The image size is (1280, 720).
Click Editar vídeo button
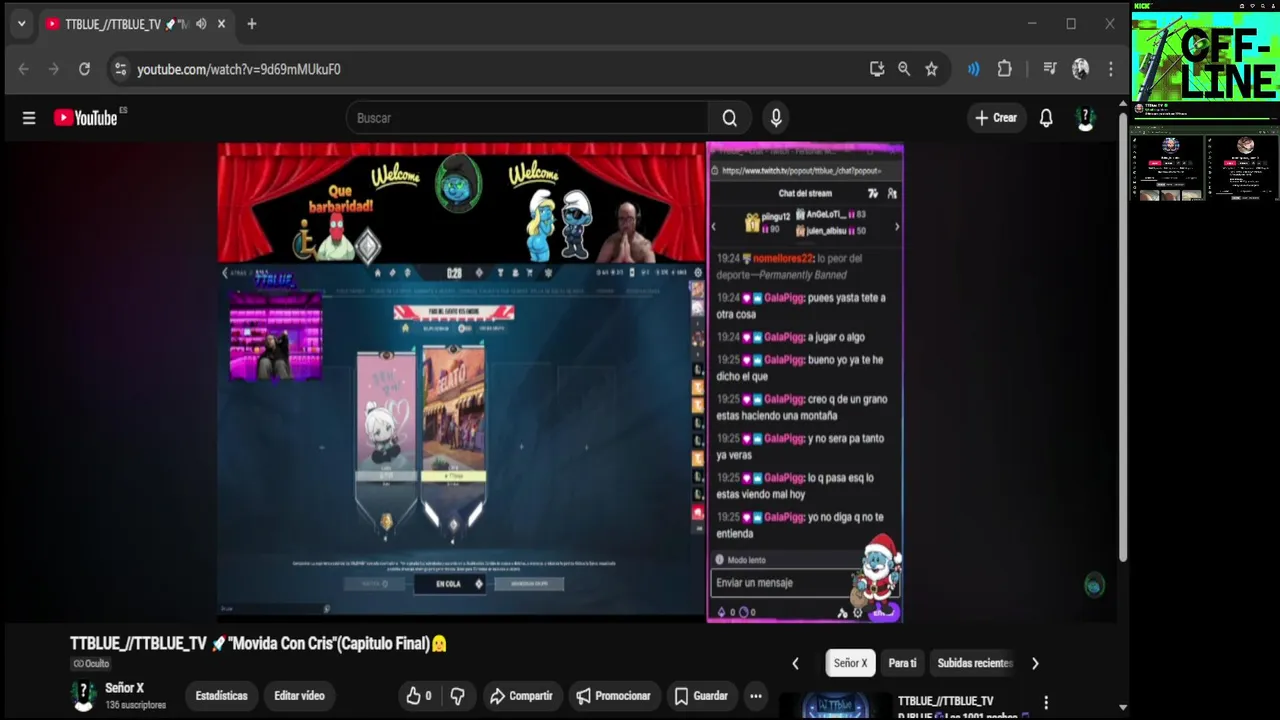tap(299, 696)
